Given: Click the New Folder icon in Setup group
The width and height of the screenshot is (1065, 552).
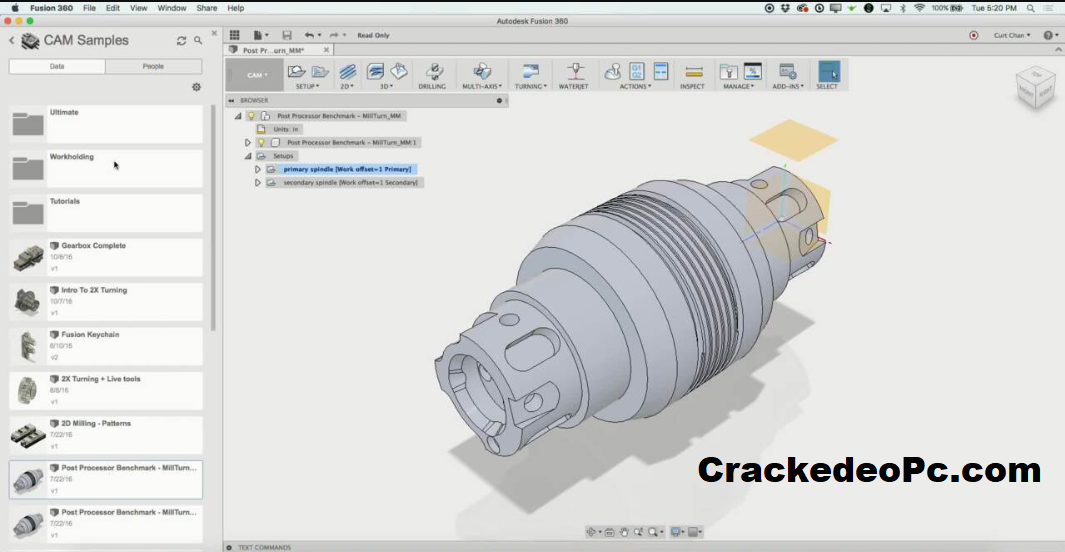Looking at the screenshot, I should (x=320, y=71).
